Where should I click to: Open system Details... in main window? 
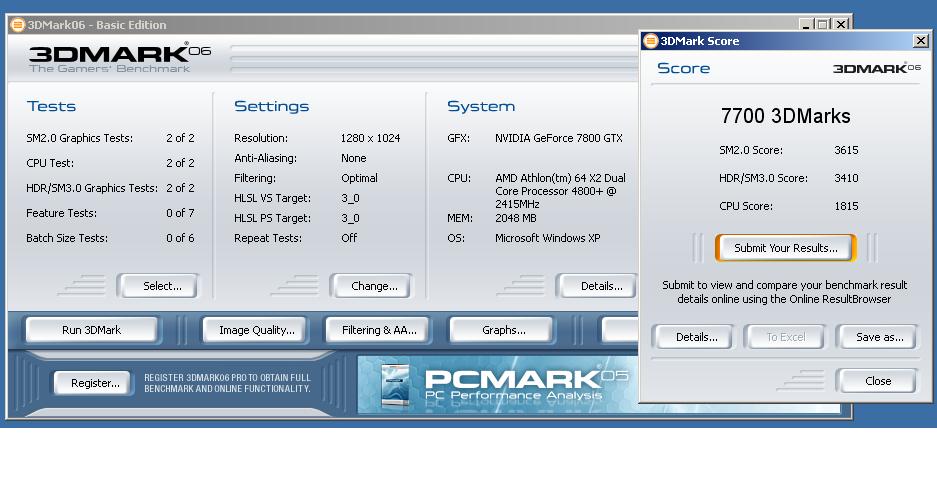click(x=599, y=286)
